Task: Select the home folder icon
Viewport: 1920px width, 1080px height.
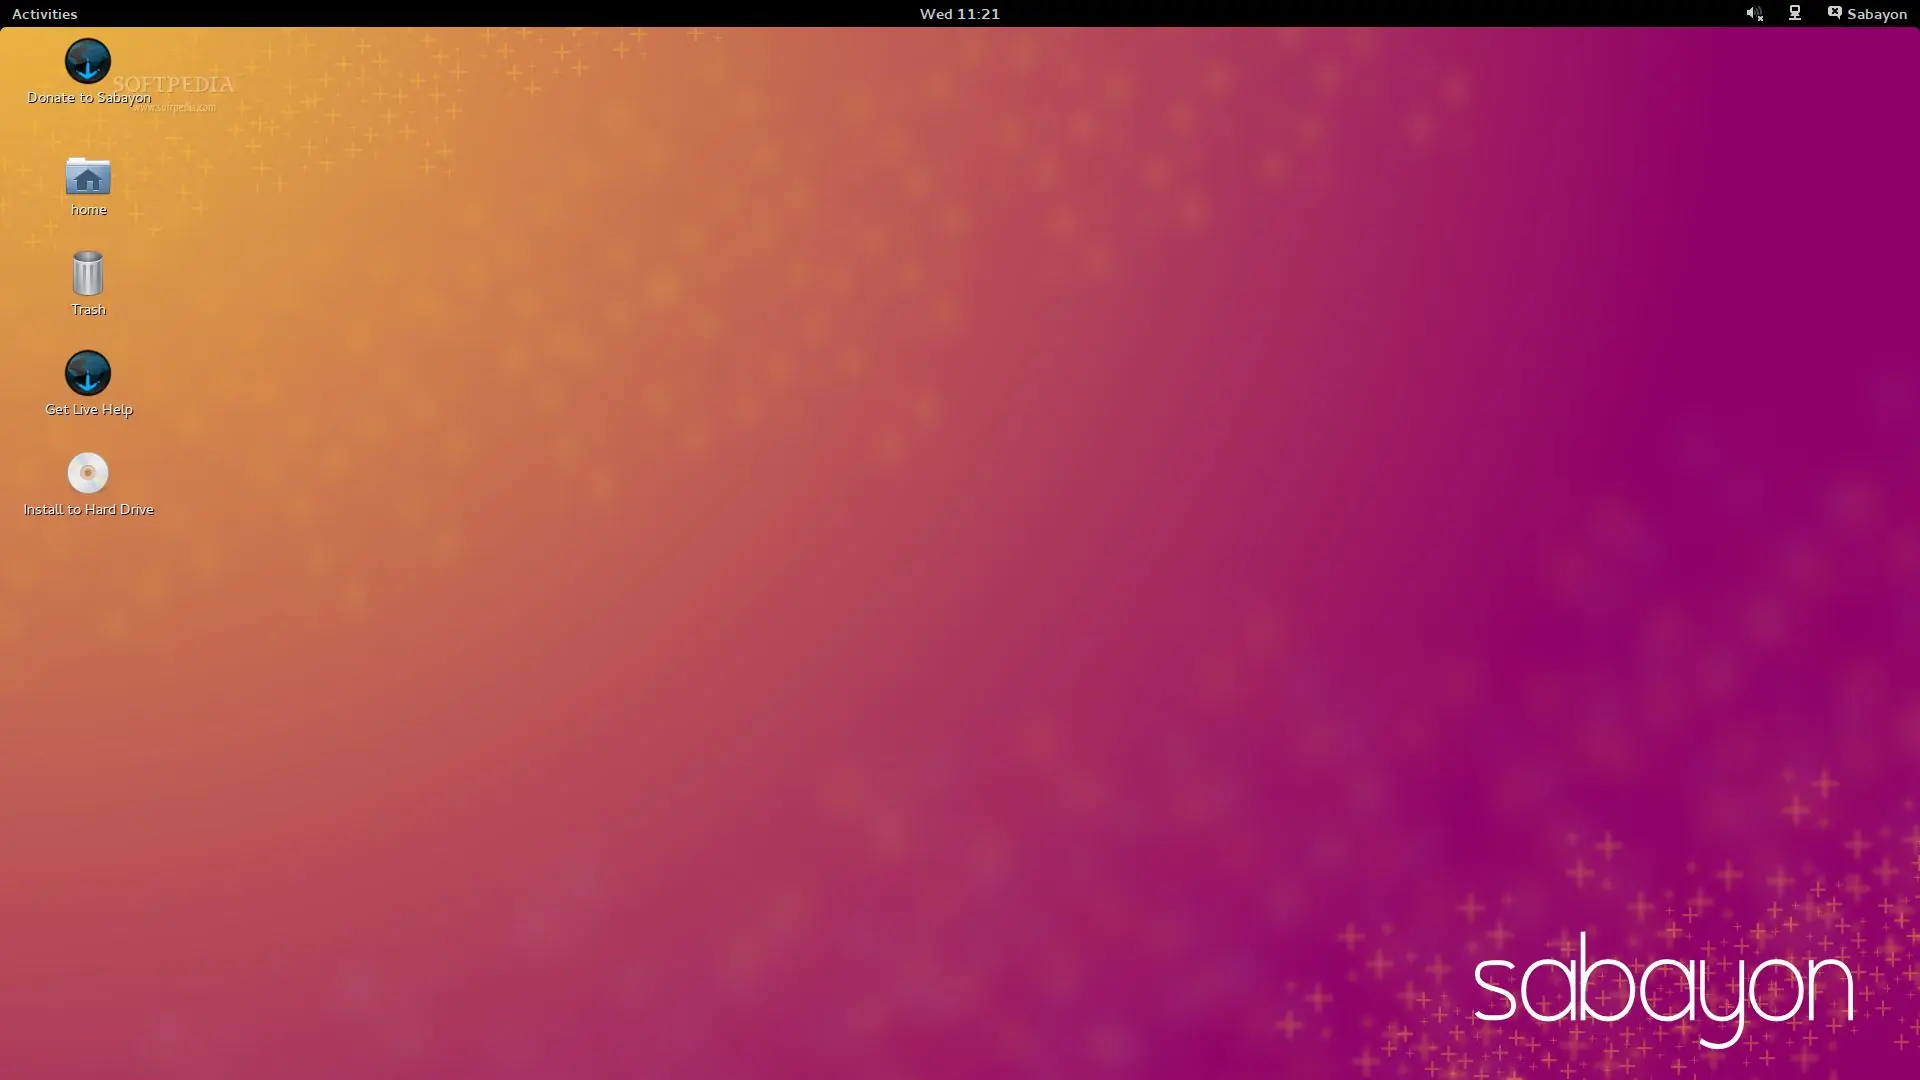Action: point(88,176)
